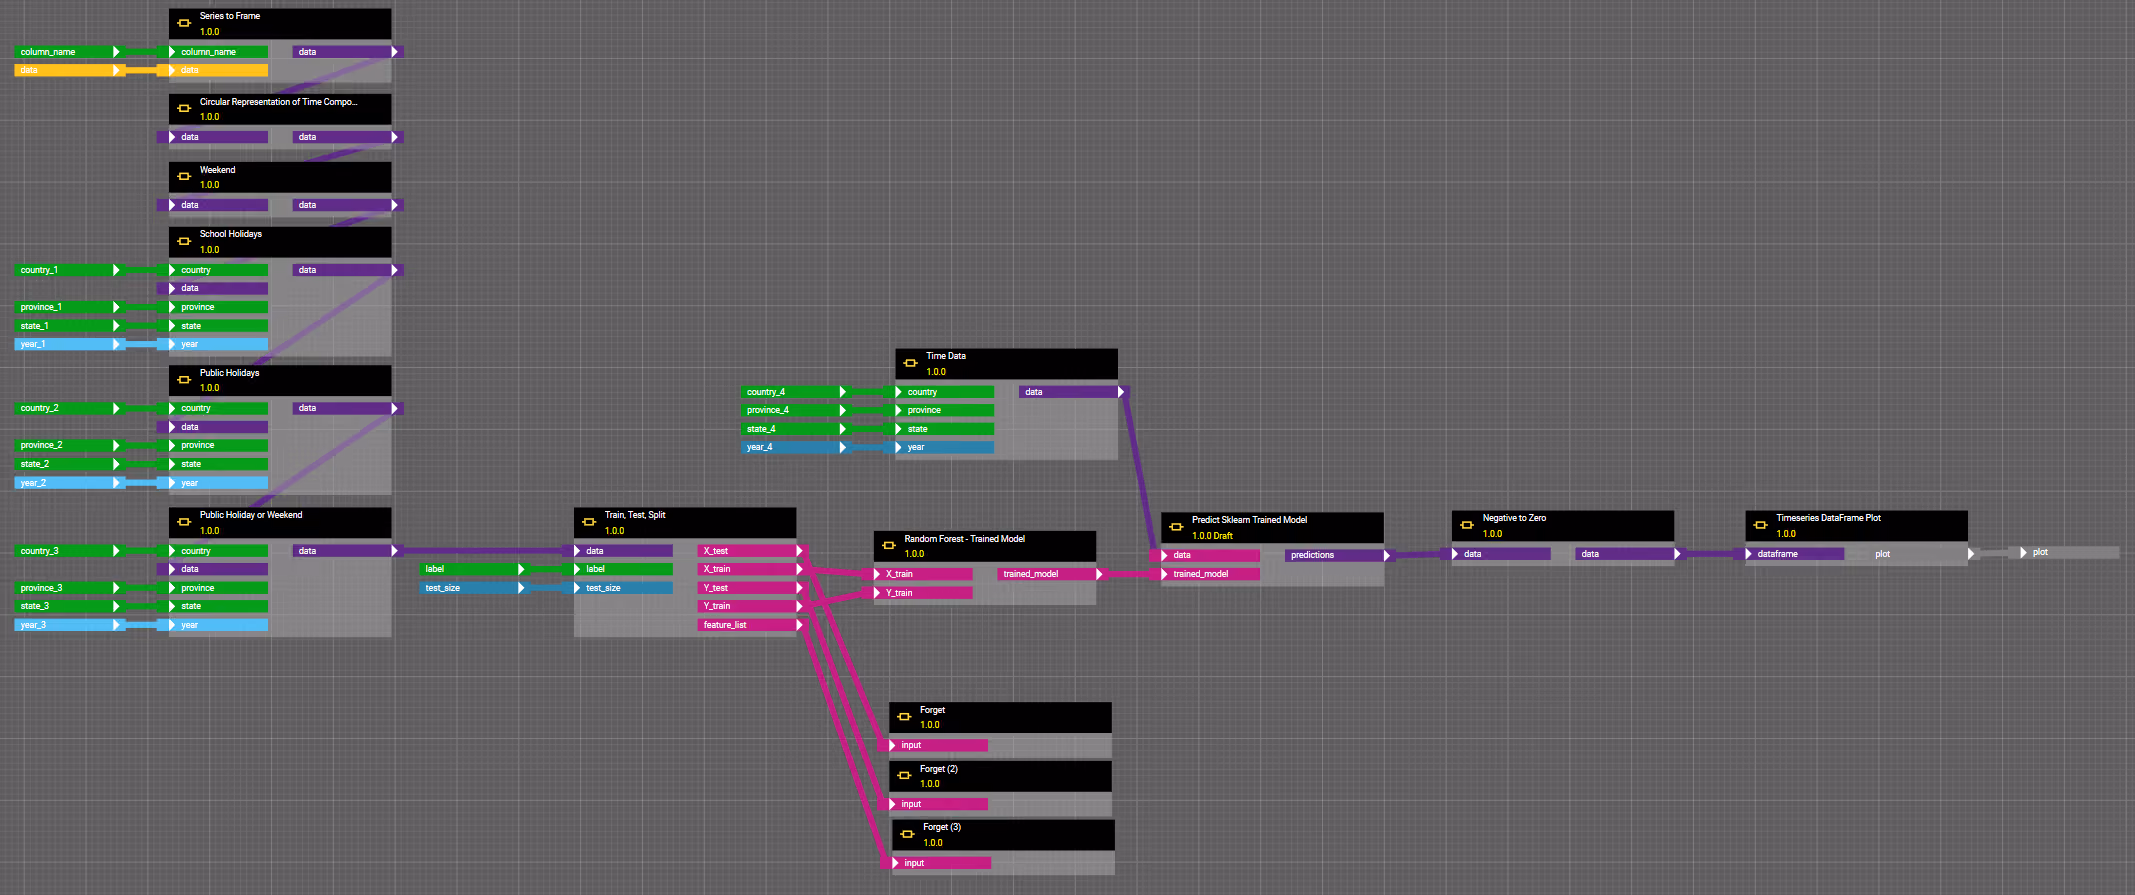Click the "1.0.0 Draft" version text
Viewport: 2135px width, 895px height.
click(x=1212, y=536)
